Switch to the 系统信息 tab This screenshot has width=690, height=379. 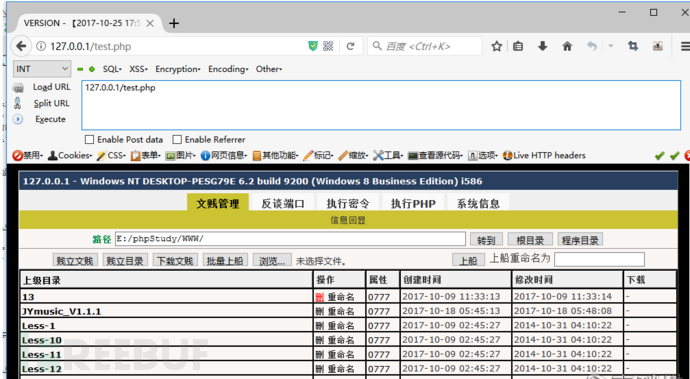pyautogui.click(x=478, y=203)
